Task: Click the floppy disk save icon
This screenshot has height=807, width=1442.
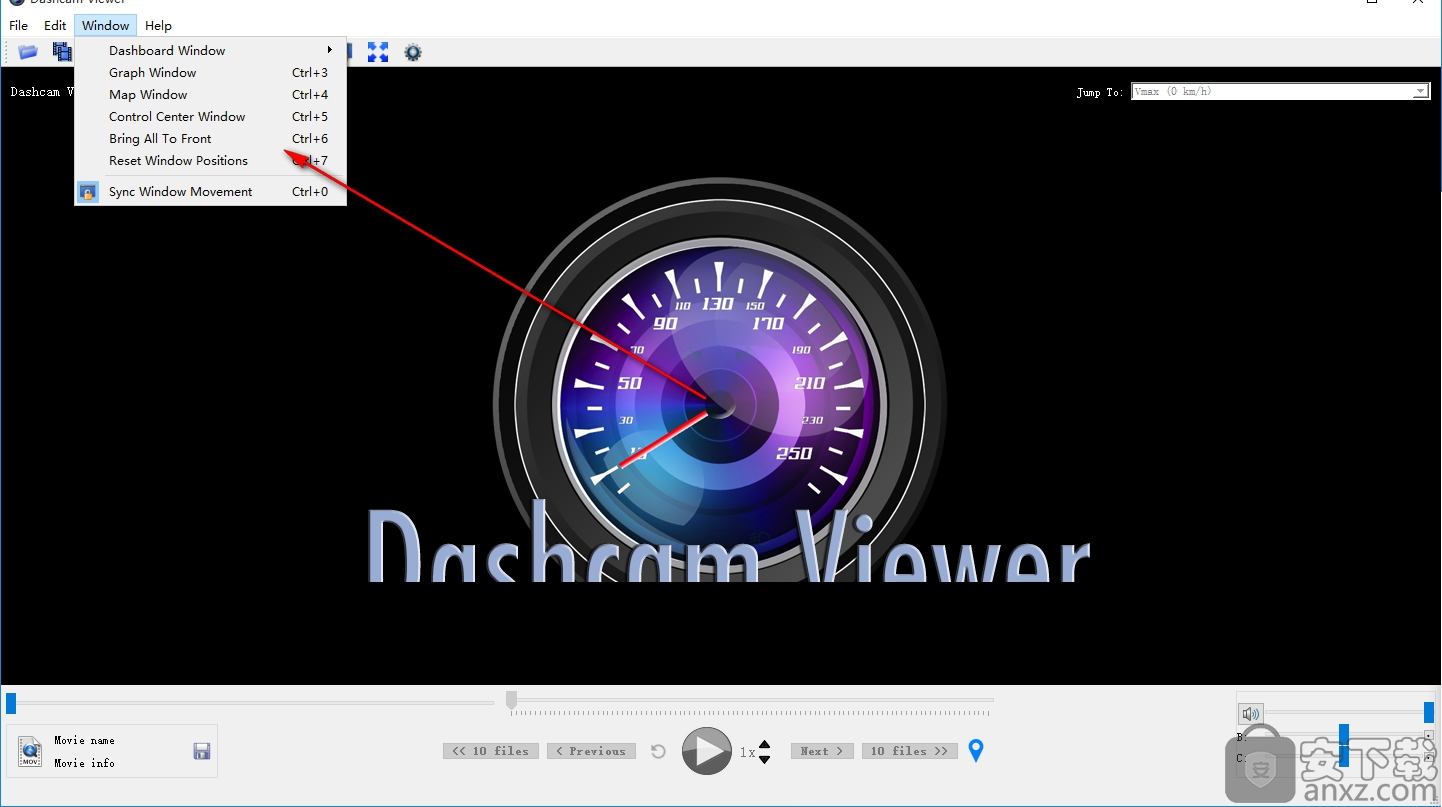Action: click(x=201, y=751)
